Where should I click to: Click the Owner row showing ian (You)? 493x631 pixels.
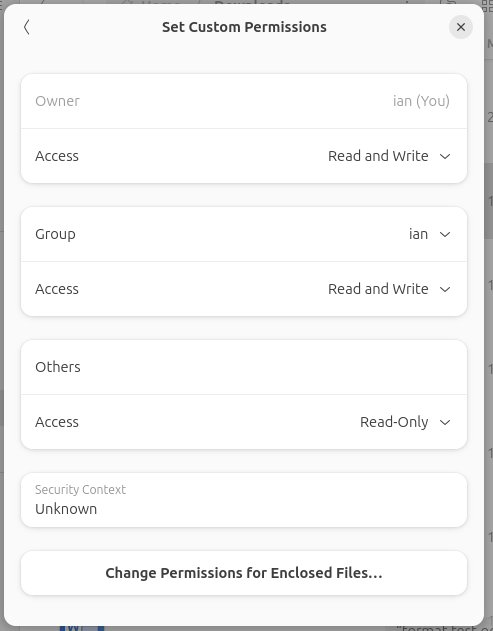tap(244, 101)
